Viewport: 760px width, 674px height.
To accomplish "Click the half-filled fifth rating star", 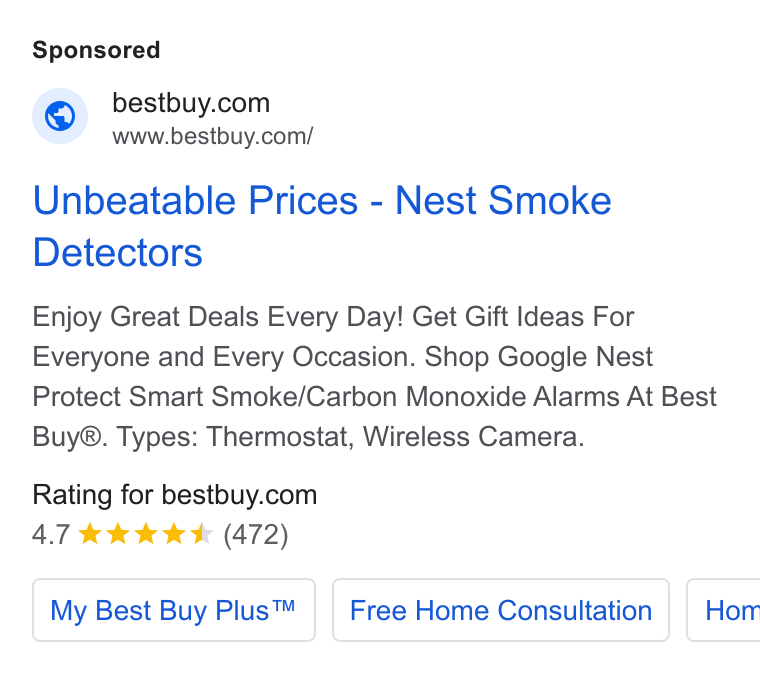I will [201, 534].
